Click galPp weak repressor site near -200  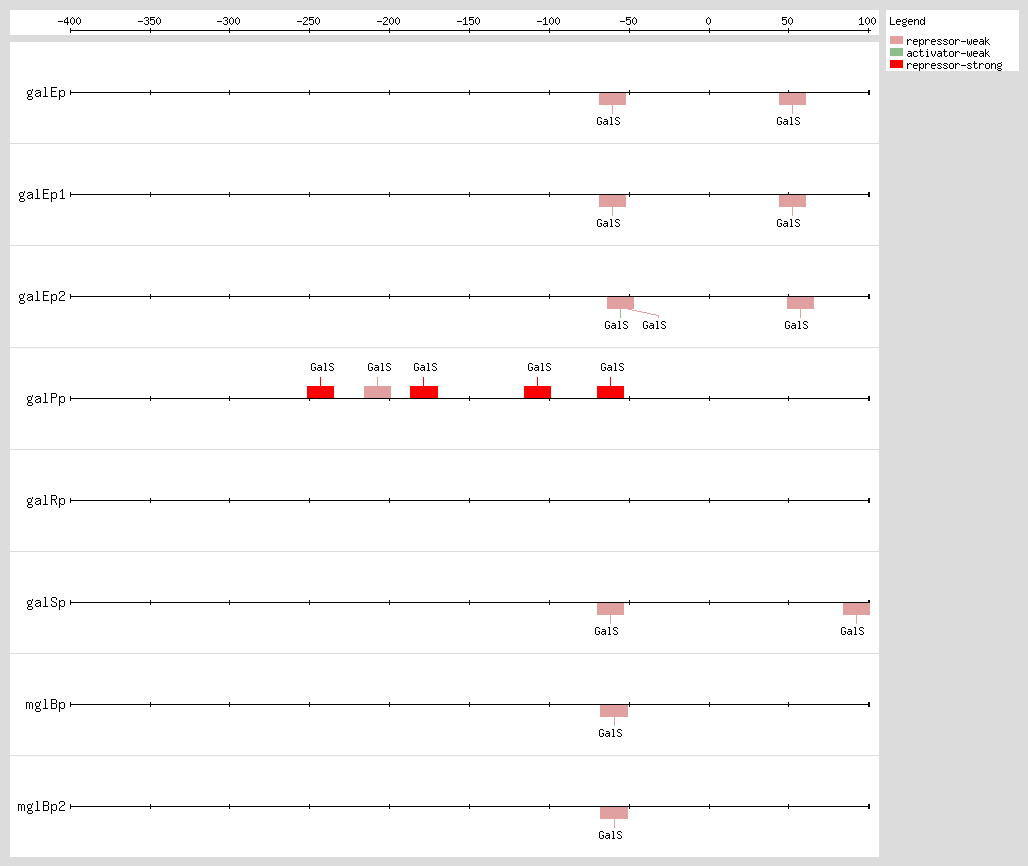click(x=378, y=392)
